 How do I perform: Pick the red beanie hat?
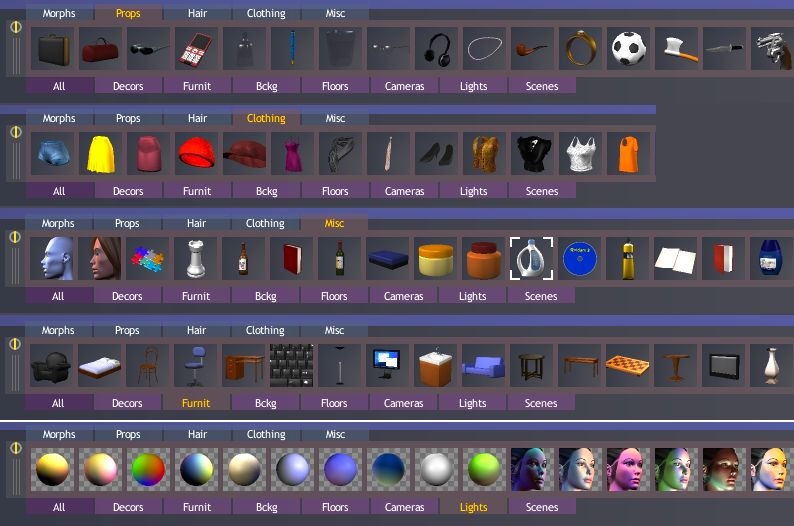tap(196, 154)
